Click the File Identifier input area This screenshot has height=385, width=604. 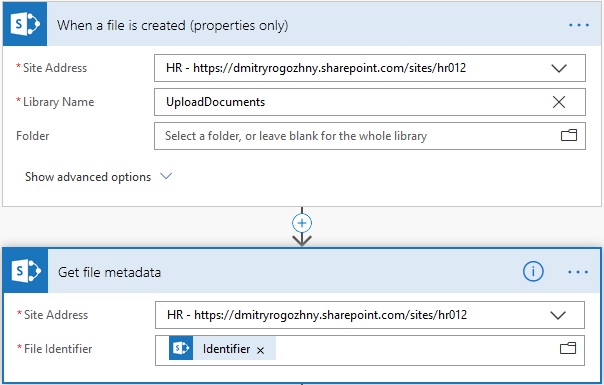click(370, 350)
